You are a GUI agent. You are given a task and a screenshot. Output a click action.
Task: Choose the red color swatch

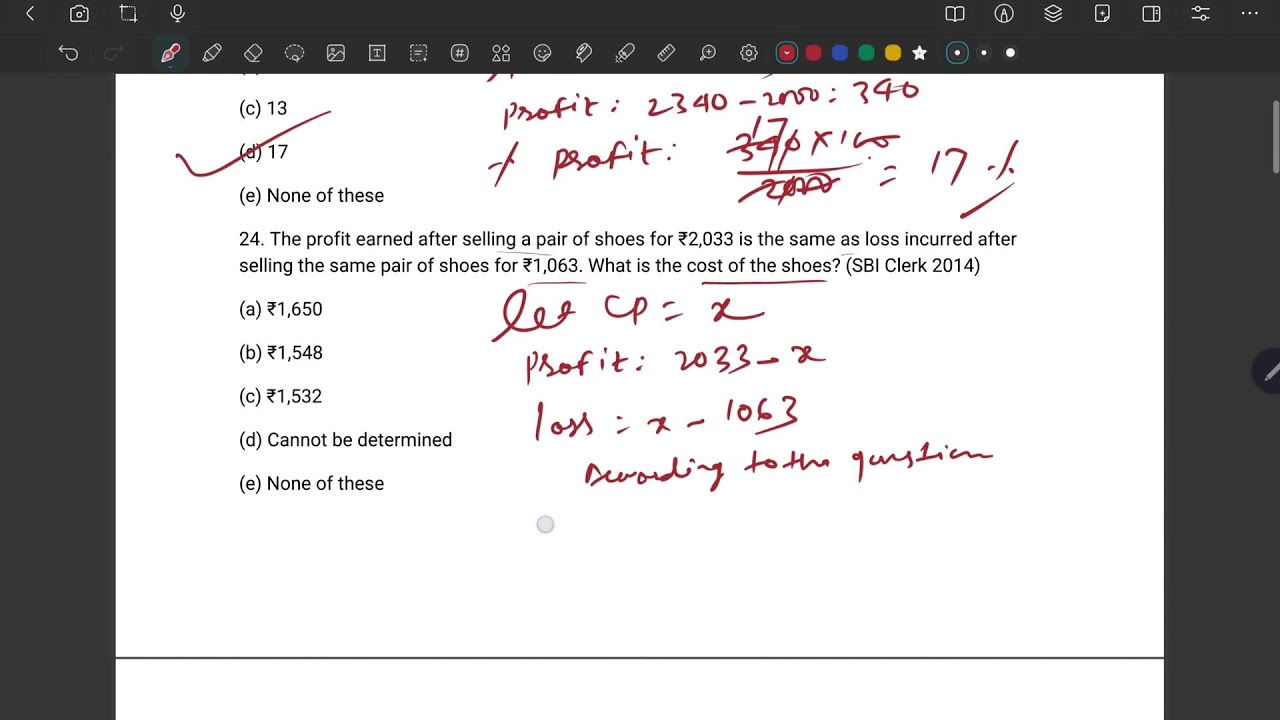pyautogui.click(x=814, y=53)
